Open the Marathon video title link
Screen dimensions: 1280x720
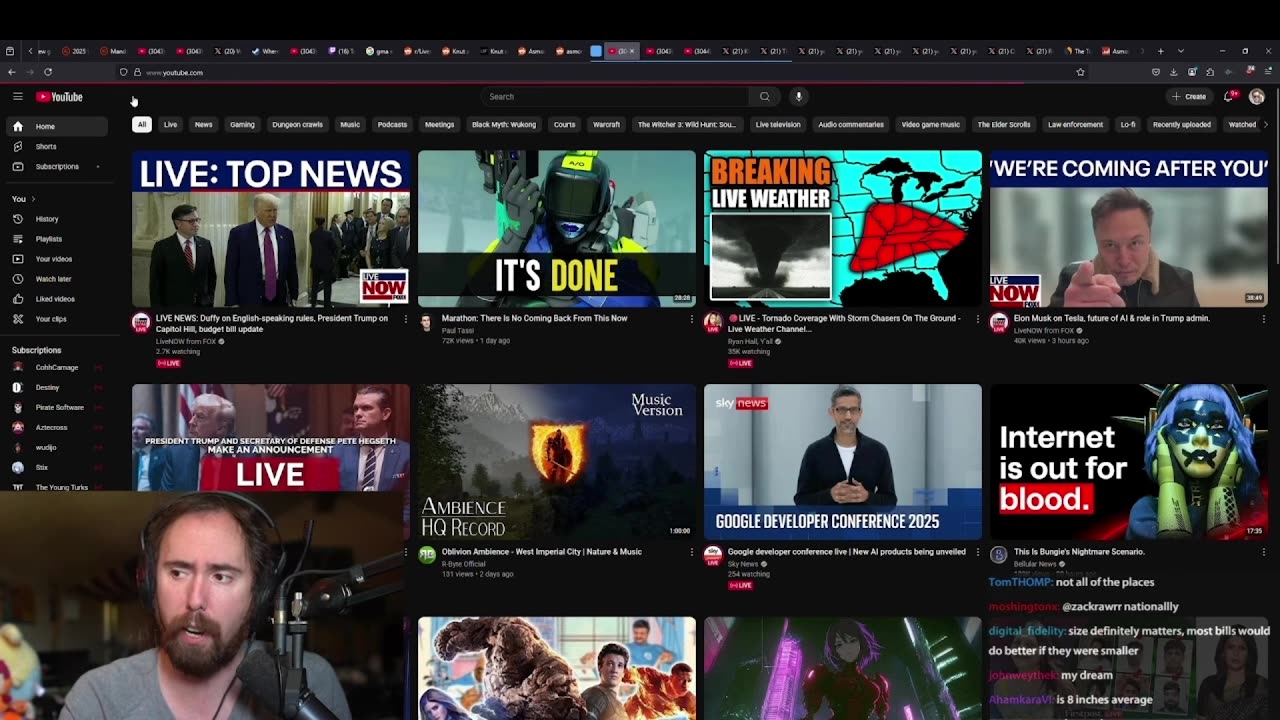[535, 319]
